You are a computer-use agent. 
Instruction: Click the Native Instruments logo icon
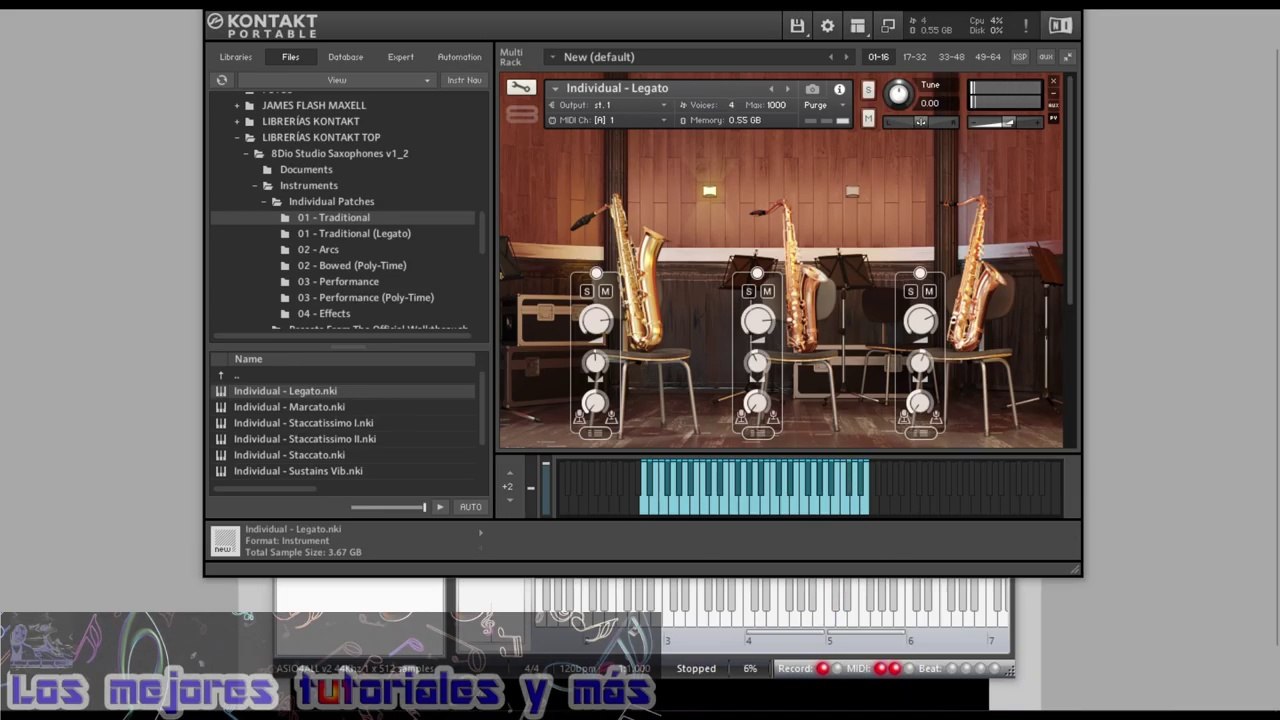coord(1060,26)
